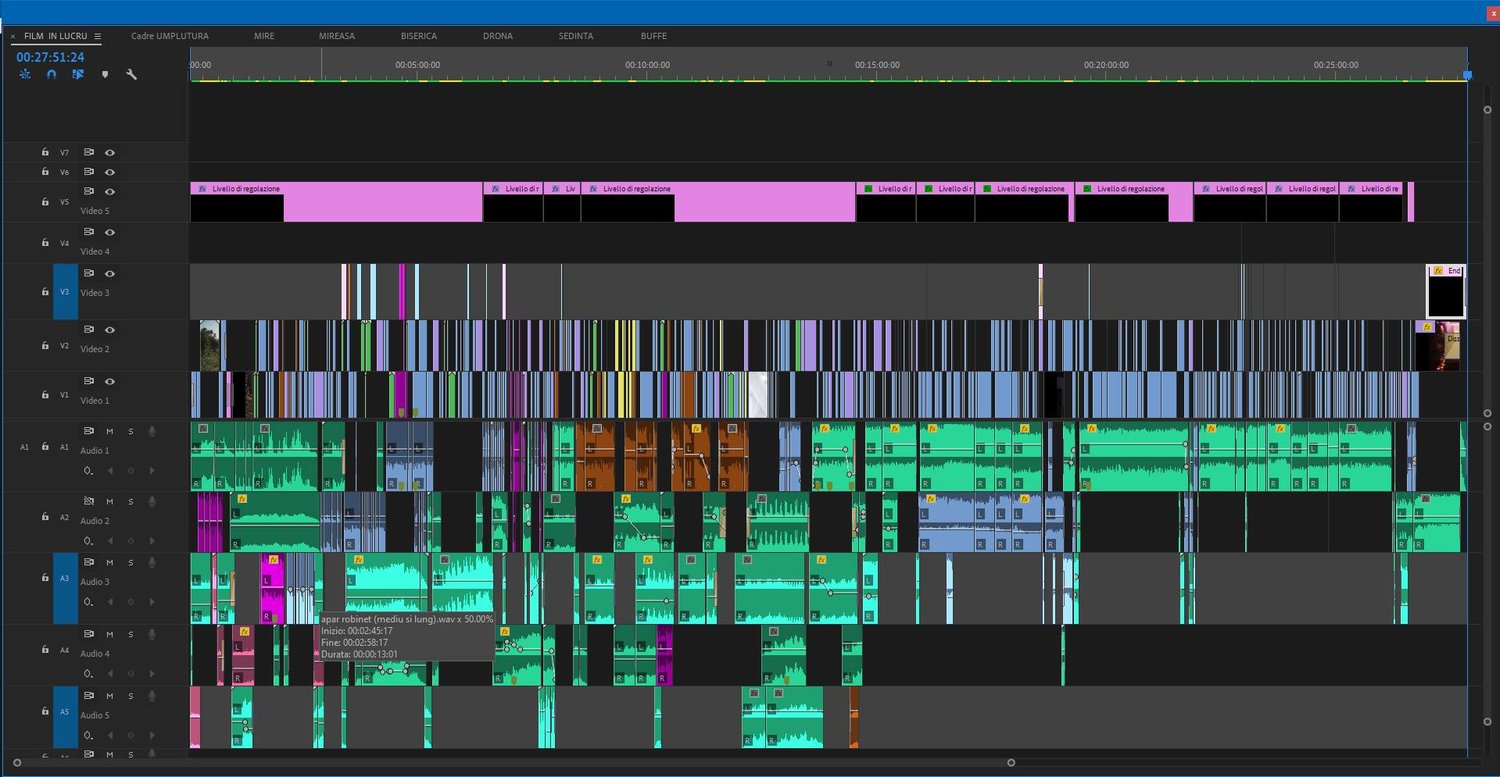
Task: Hide the Video 3 track output
Action: coord(110,273)
